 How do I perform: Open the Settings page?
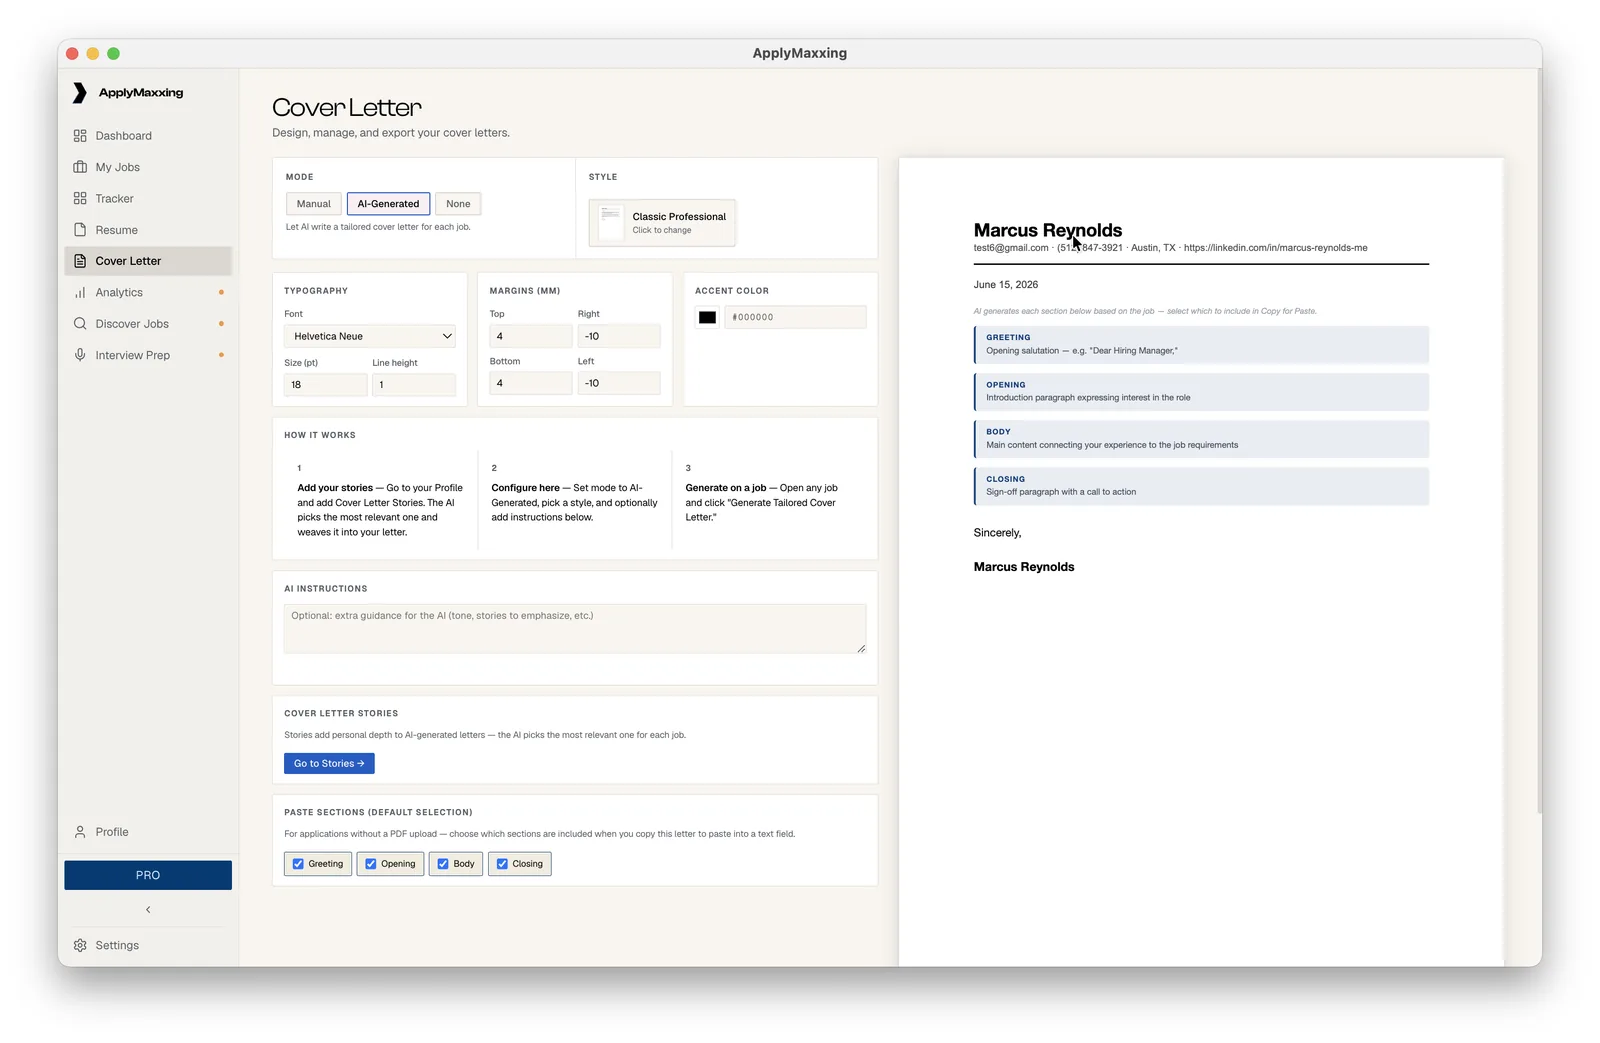[148, 945]
